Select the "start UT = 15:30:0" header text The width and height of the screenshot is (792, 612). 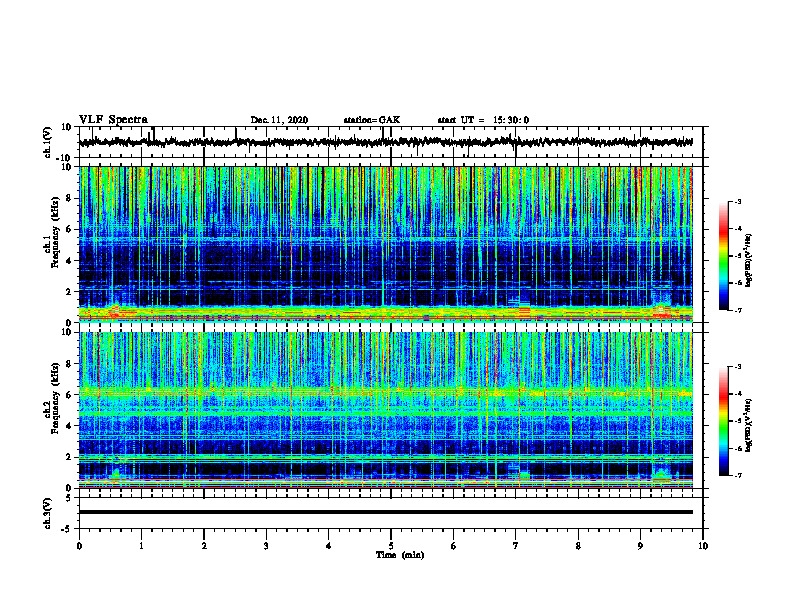[x=483, y=120]
